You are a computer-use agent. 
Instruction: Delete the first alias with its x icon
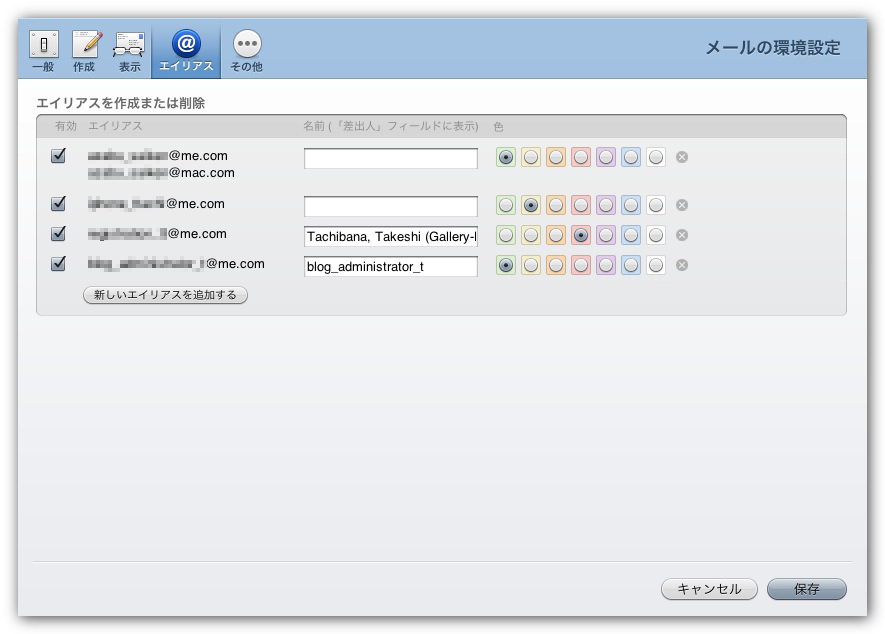(682, 157)
